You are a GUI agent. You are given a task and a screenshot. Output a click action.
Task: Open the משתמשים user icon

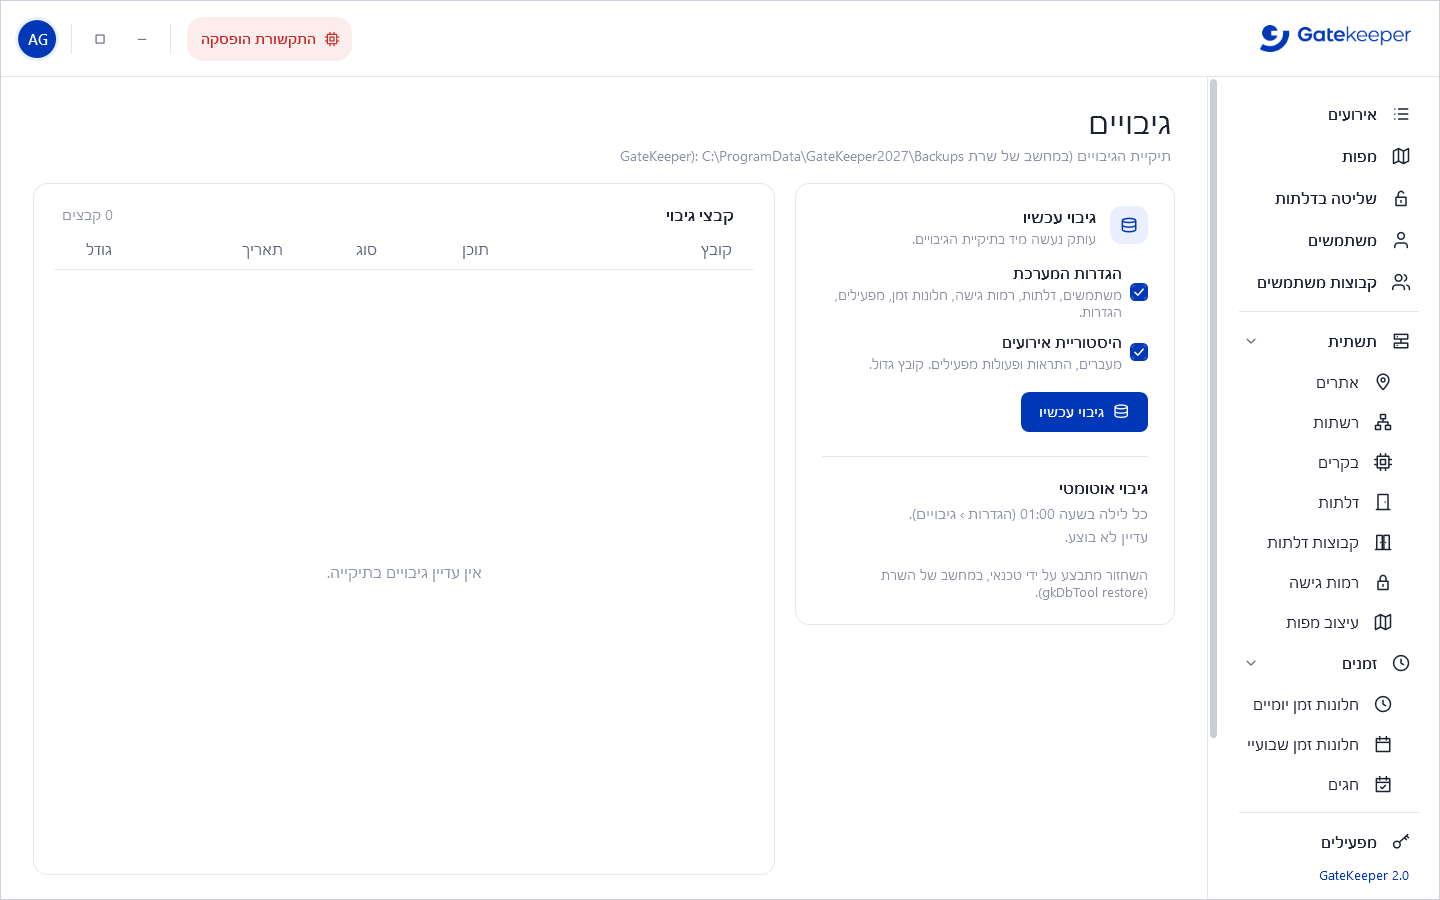(1401, 241)
